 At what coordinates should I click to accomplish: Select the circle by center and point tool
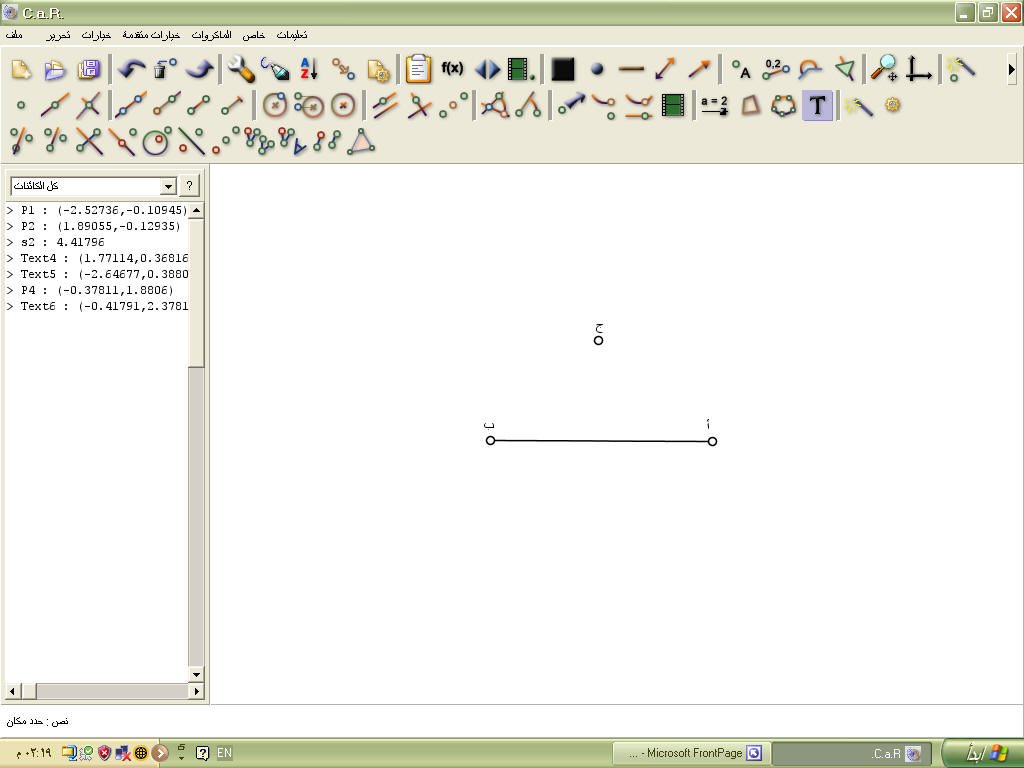[x=275, y=105]
